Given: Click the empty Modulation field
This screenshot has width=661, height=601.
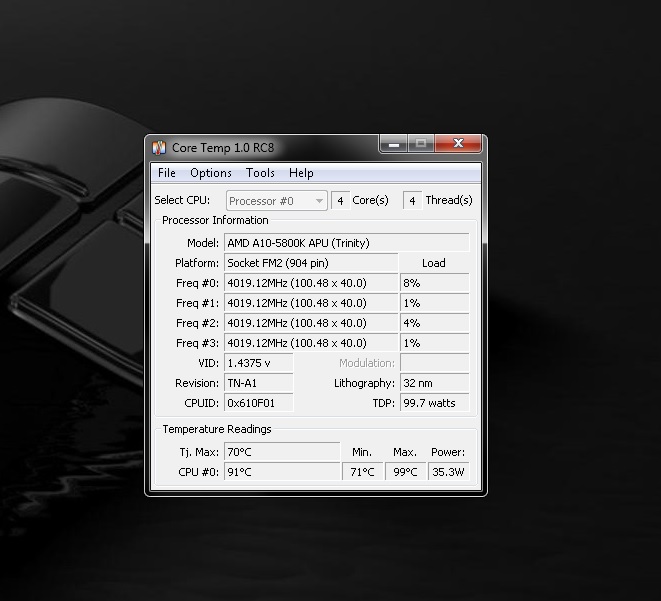Looking at the screenshot, I should 435,363.
